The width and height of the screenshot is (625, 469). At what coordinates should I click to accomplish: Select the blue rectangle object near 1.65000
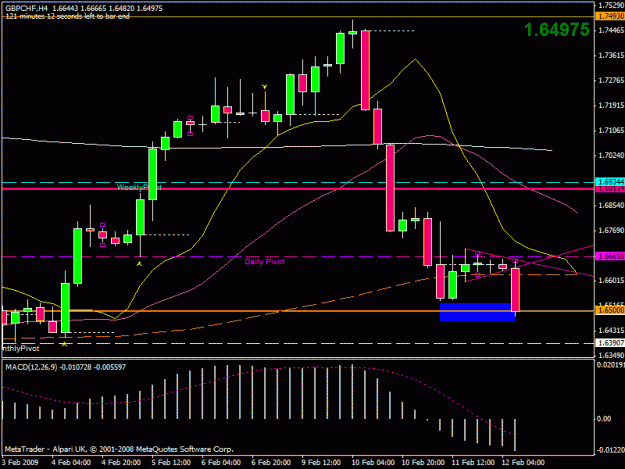tap(477, 312)
